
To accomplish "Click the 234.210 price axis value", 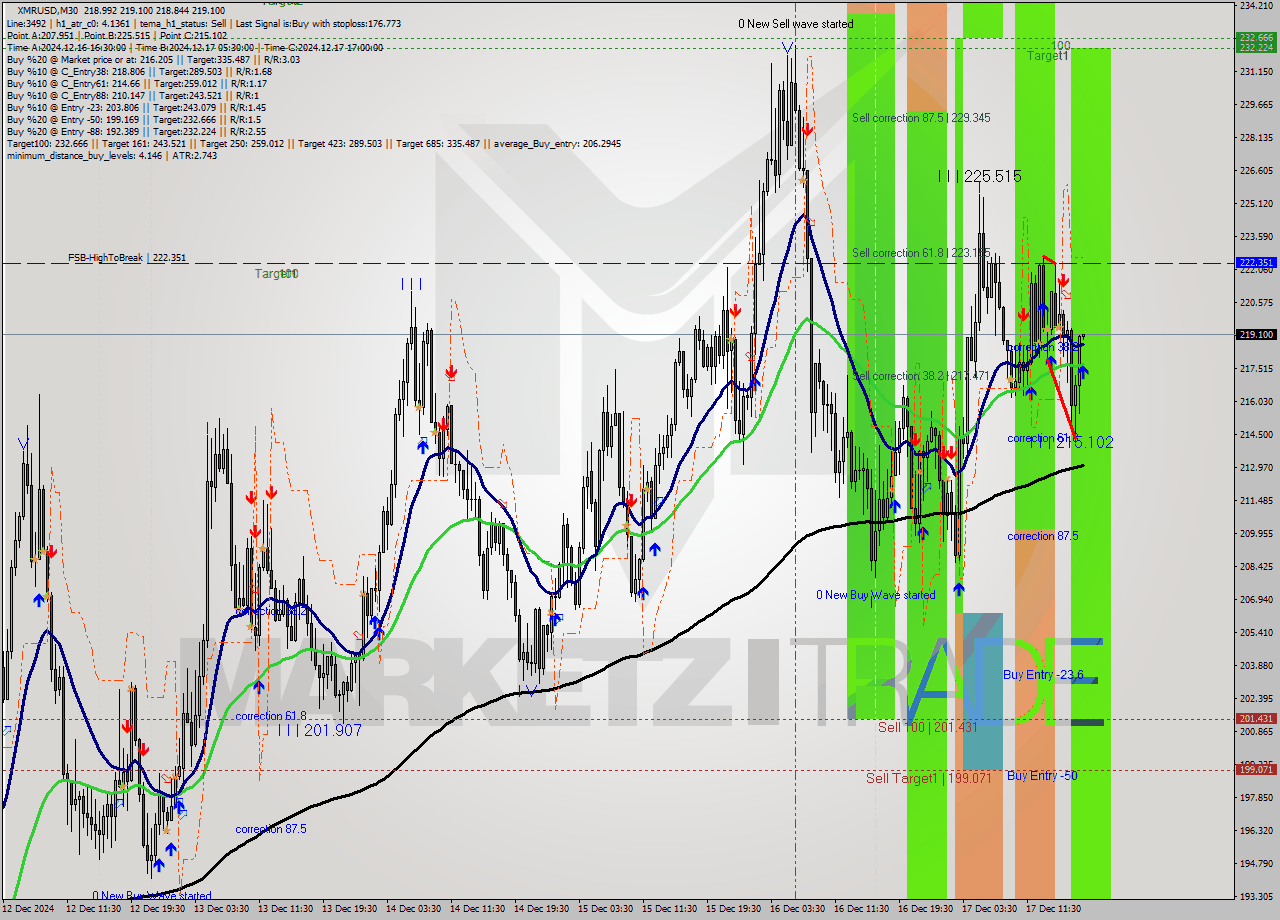I will point(1255,6).
